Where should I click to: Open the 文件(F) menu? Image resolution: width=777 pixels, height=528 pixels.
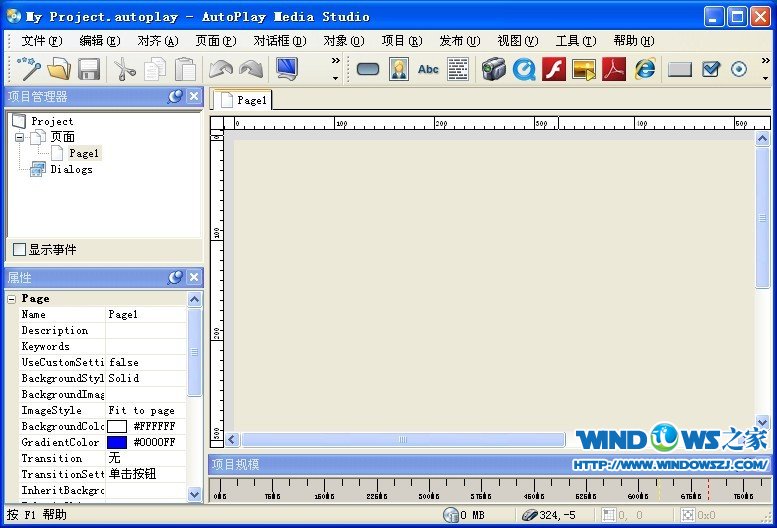tap(41, 41)
